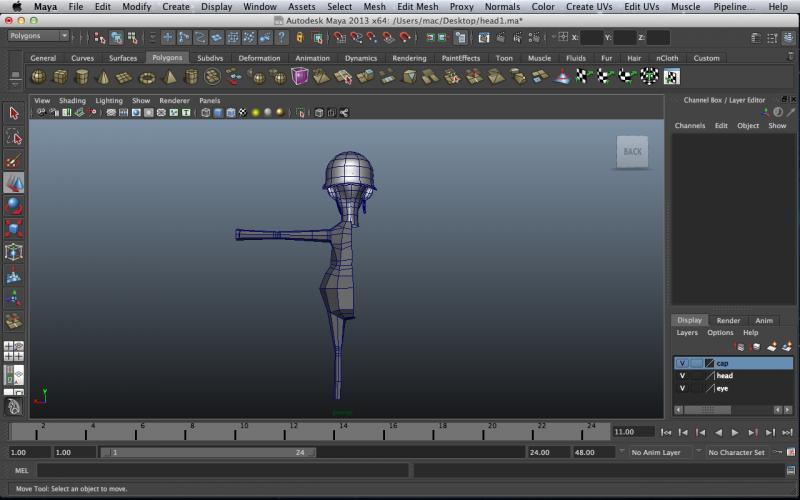The width and height of the screenshot is (800, 500).
Task: Open the Polygons menu set dropdown
Action: click(x=38, y=36)
